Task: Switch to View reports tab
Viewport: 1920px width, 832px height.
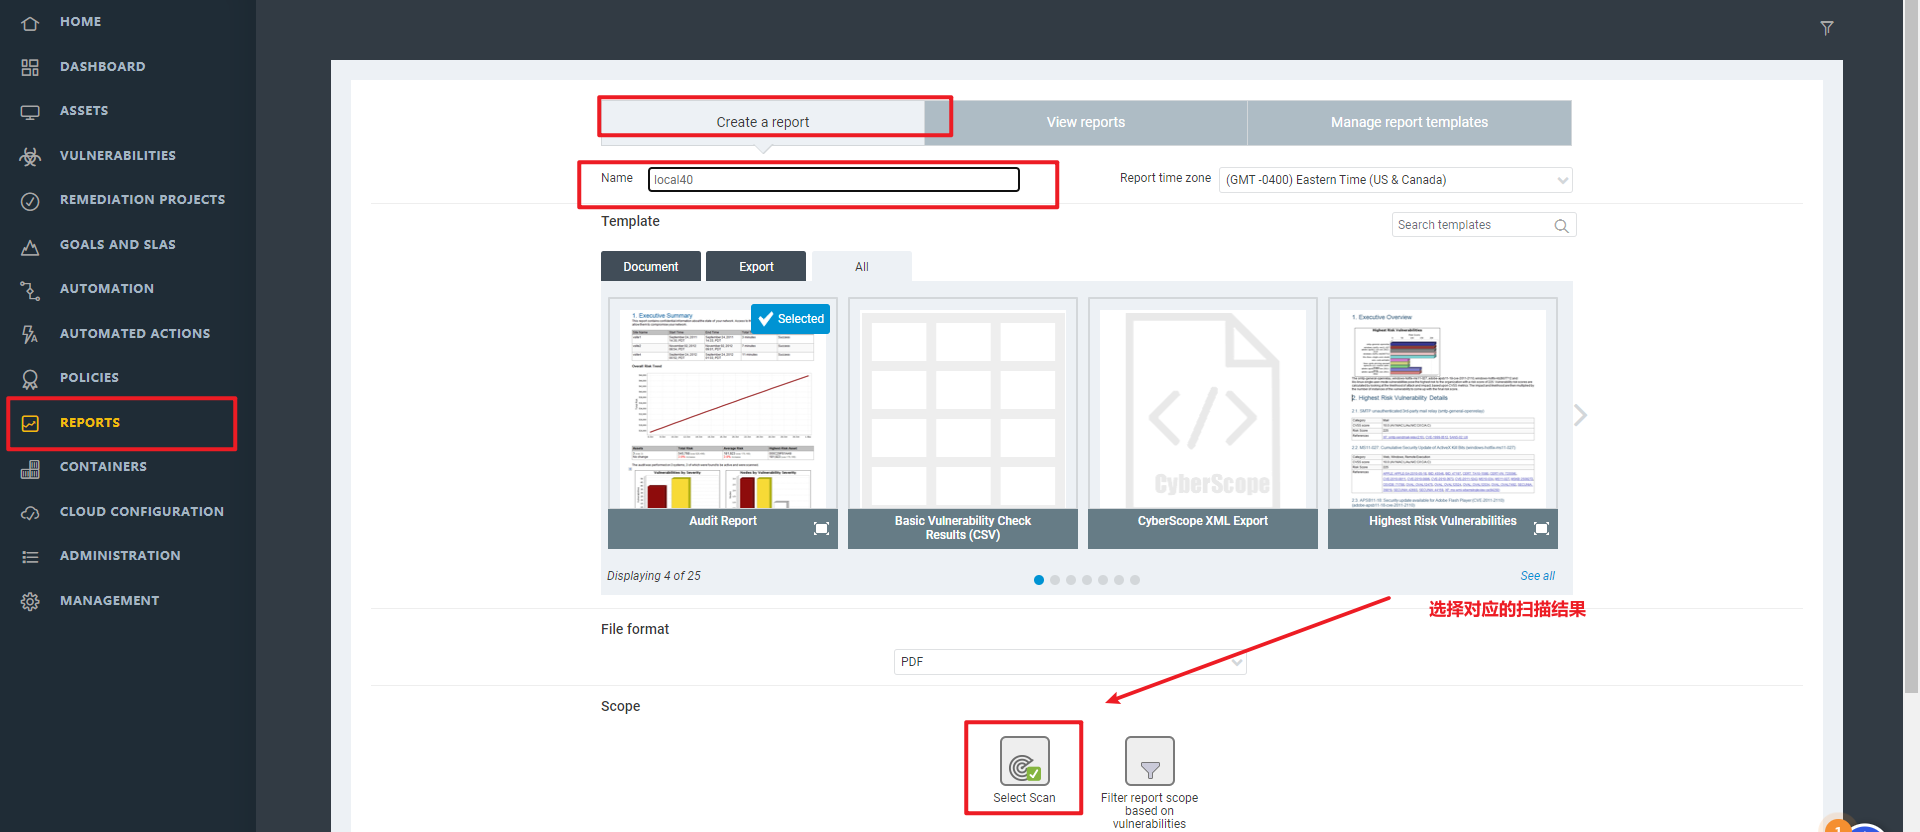Action: [x=1086, y=122]
